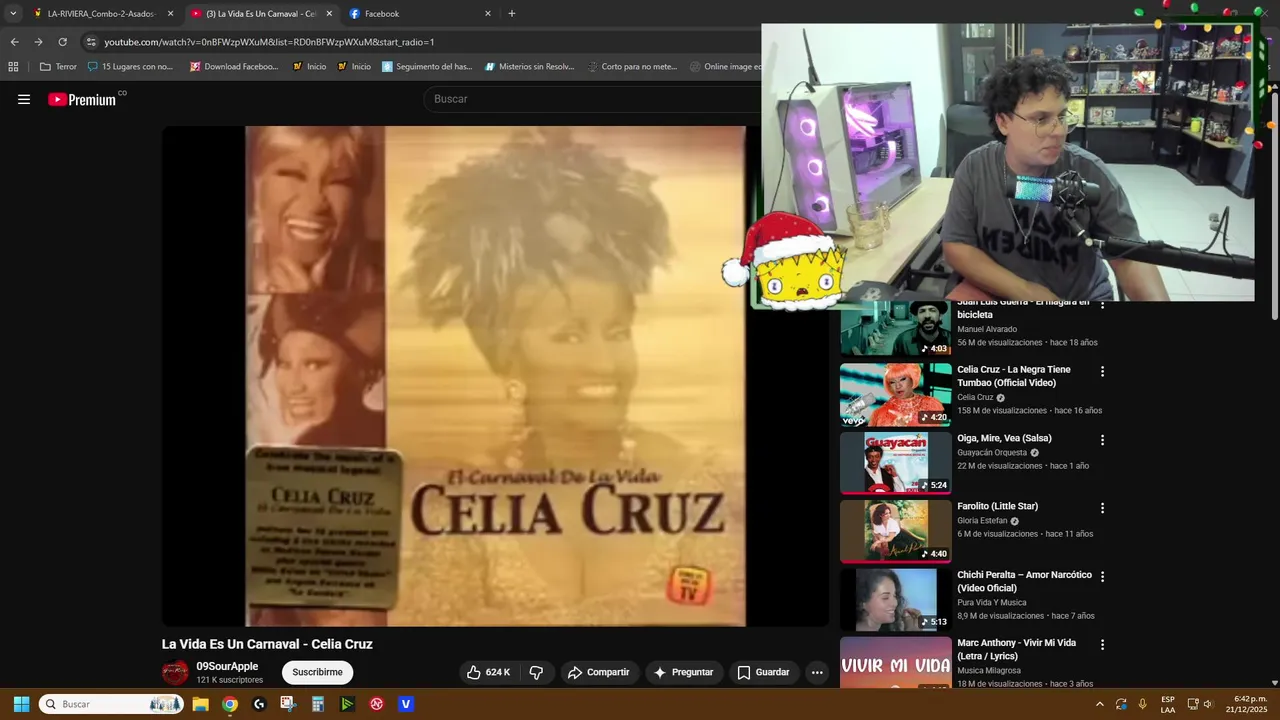The height and width of the screenshot is (720, 1280).
Task: Open Calculator app in the taskbar
Action: pos(318,704)
